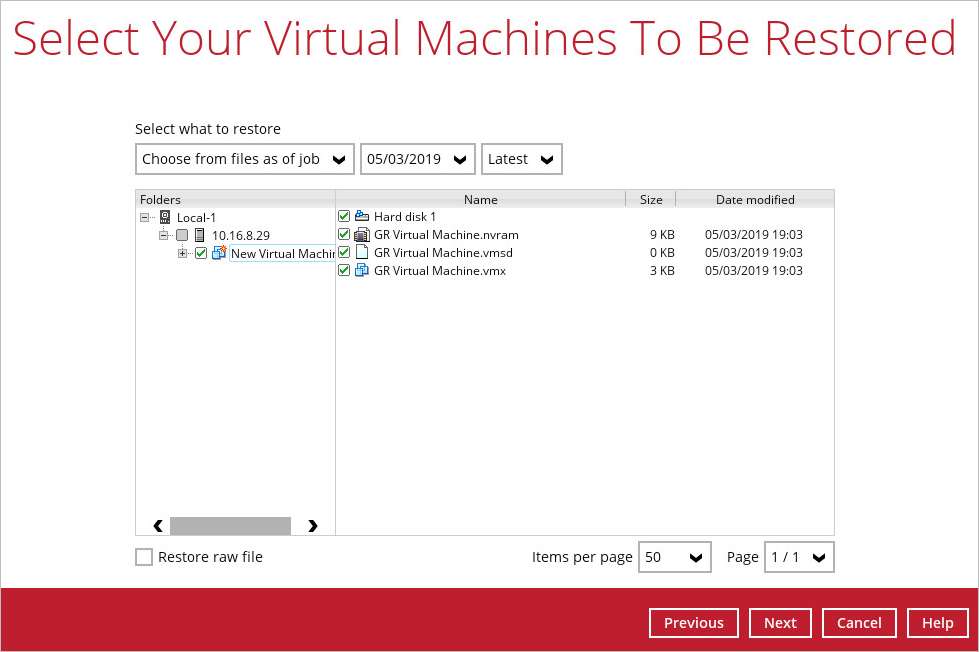Screen dimensions: 979x652
Task: Enable the Restore raw file checkbox
Action: point(144,557)
